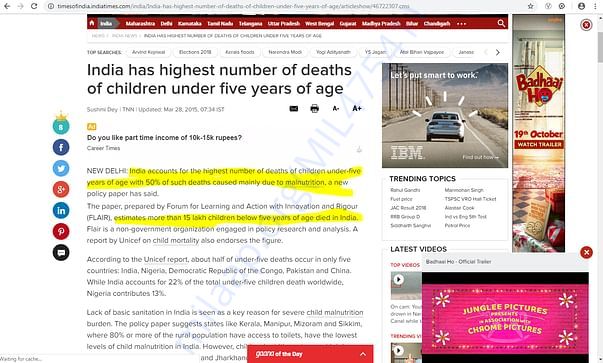The width and height of the screenshot is (603, 363).
Task: Follow the child mortality link in the article text
Action: tap(176, 240)
